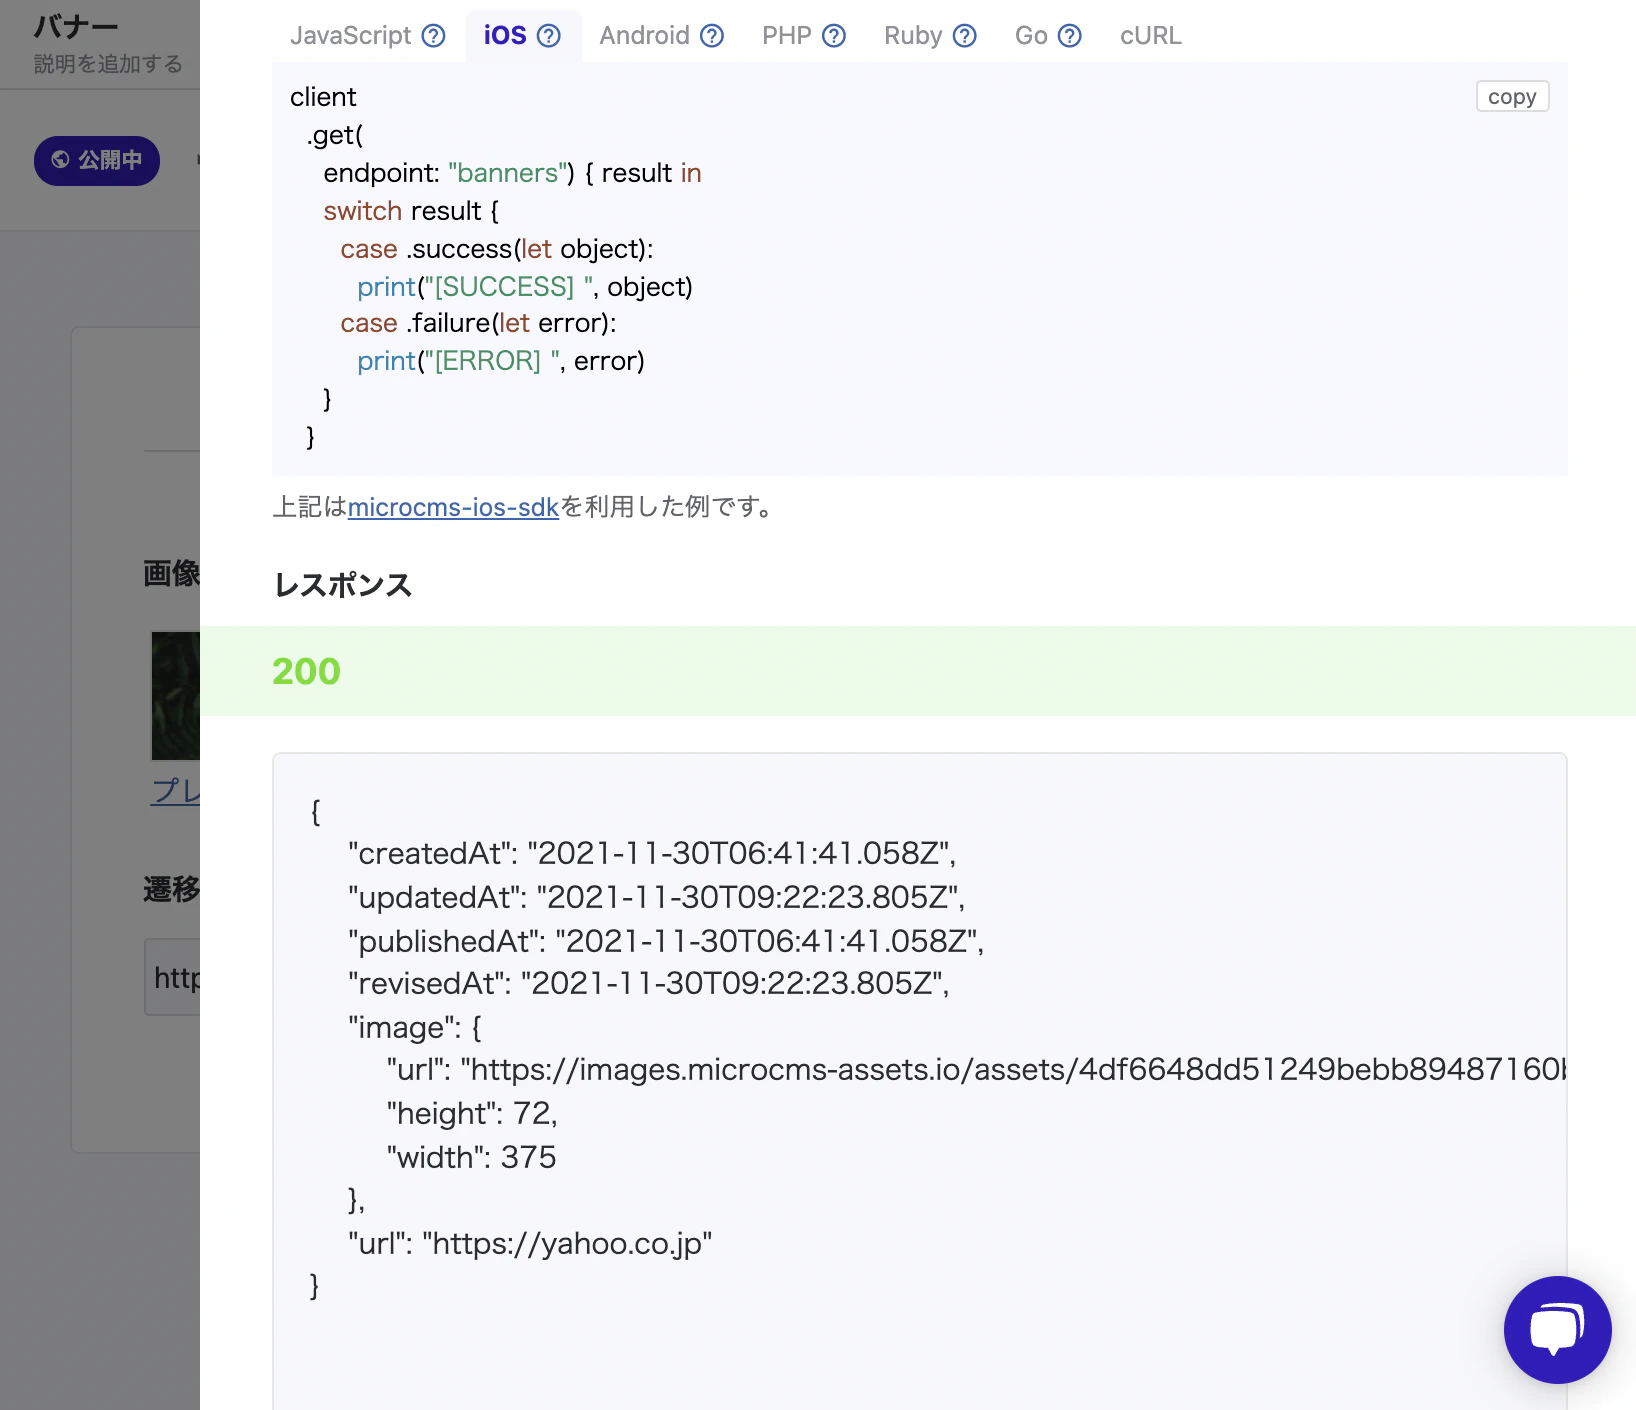Viewport: 1636px width, 1410px height.
Task: Switch to the Ruby tab
Action: [913, 36]
